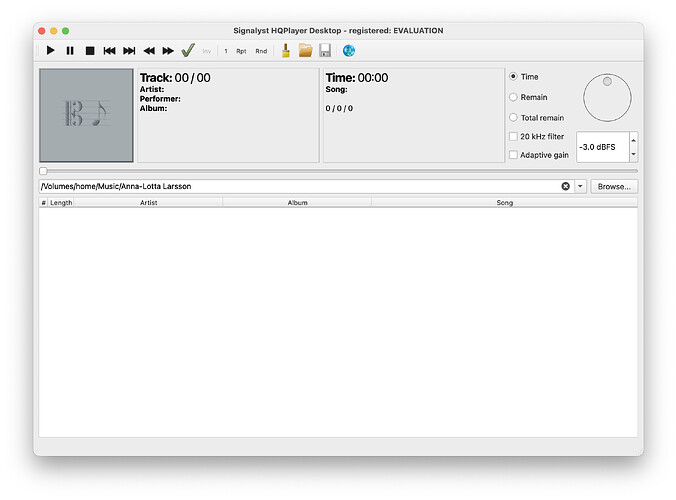
Task: Close the HQPlayer window with red button
Action: (42, 31)
